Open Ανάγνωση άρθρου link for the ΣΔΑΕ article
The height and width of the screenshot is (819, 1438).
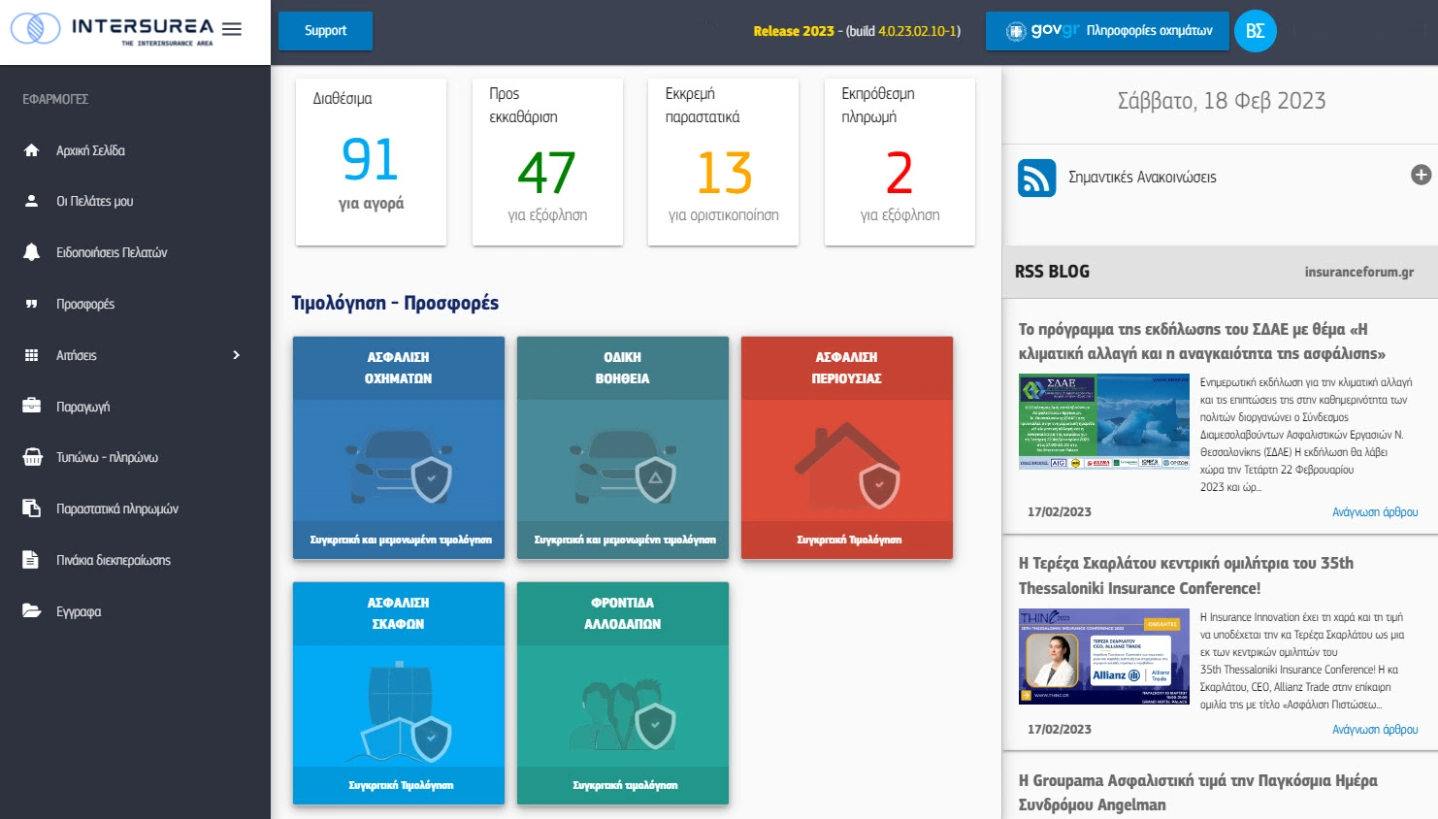point(1374,512)
